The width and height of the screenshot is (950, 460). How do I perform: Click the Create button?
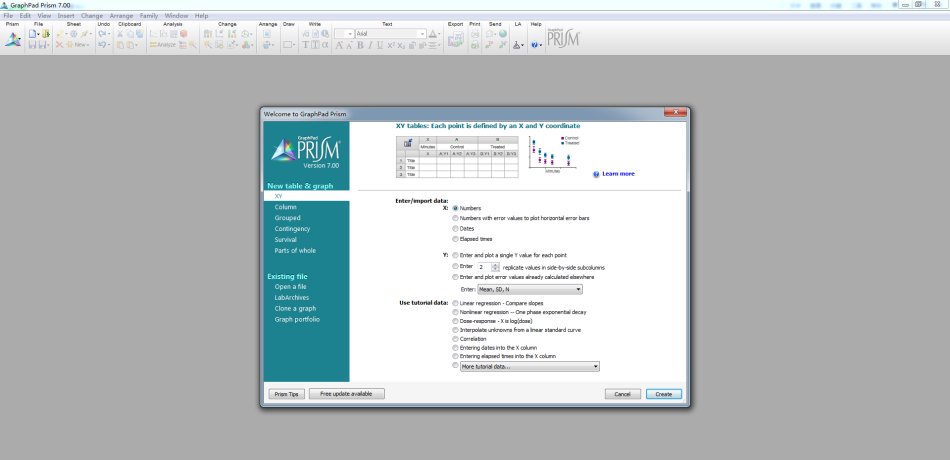pyautogui.click(x=663, y=394)
